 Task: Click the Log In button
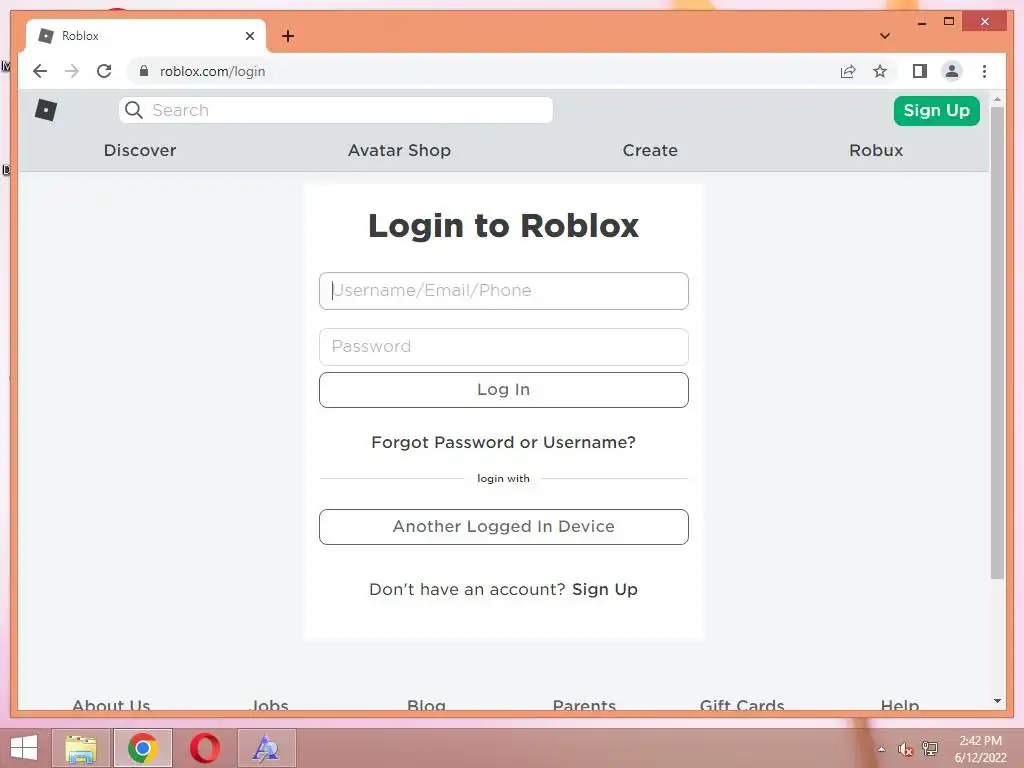click(504, 390)
